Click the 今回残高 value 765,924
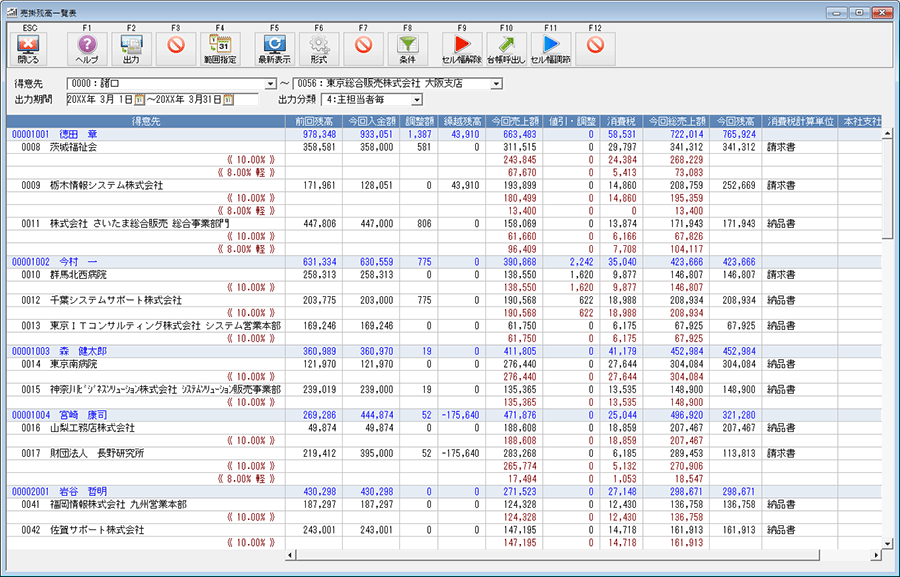The image size is (900, 577). tap(739, 134)
